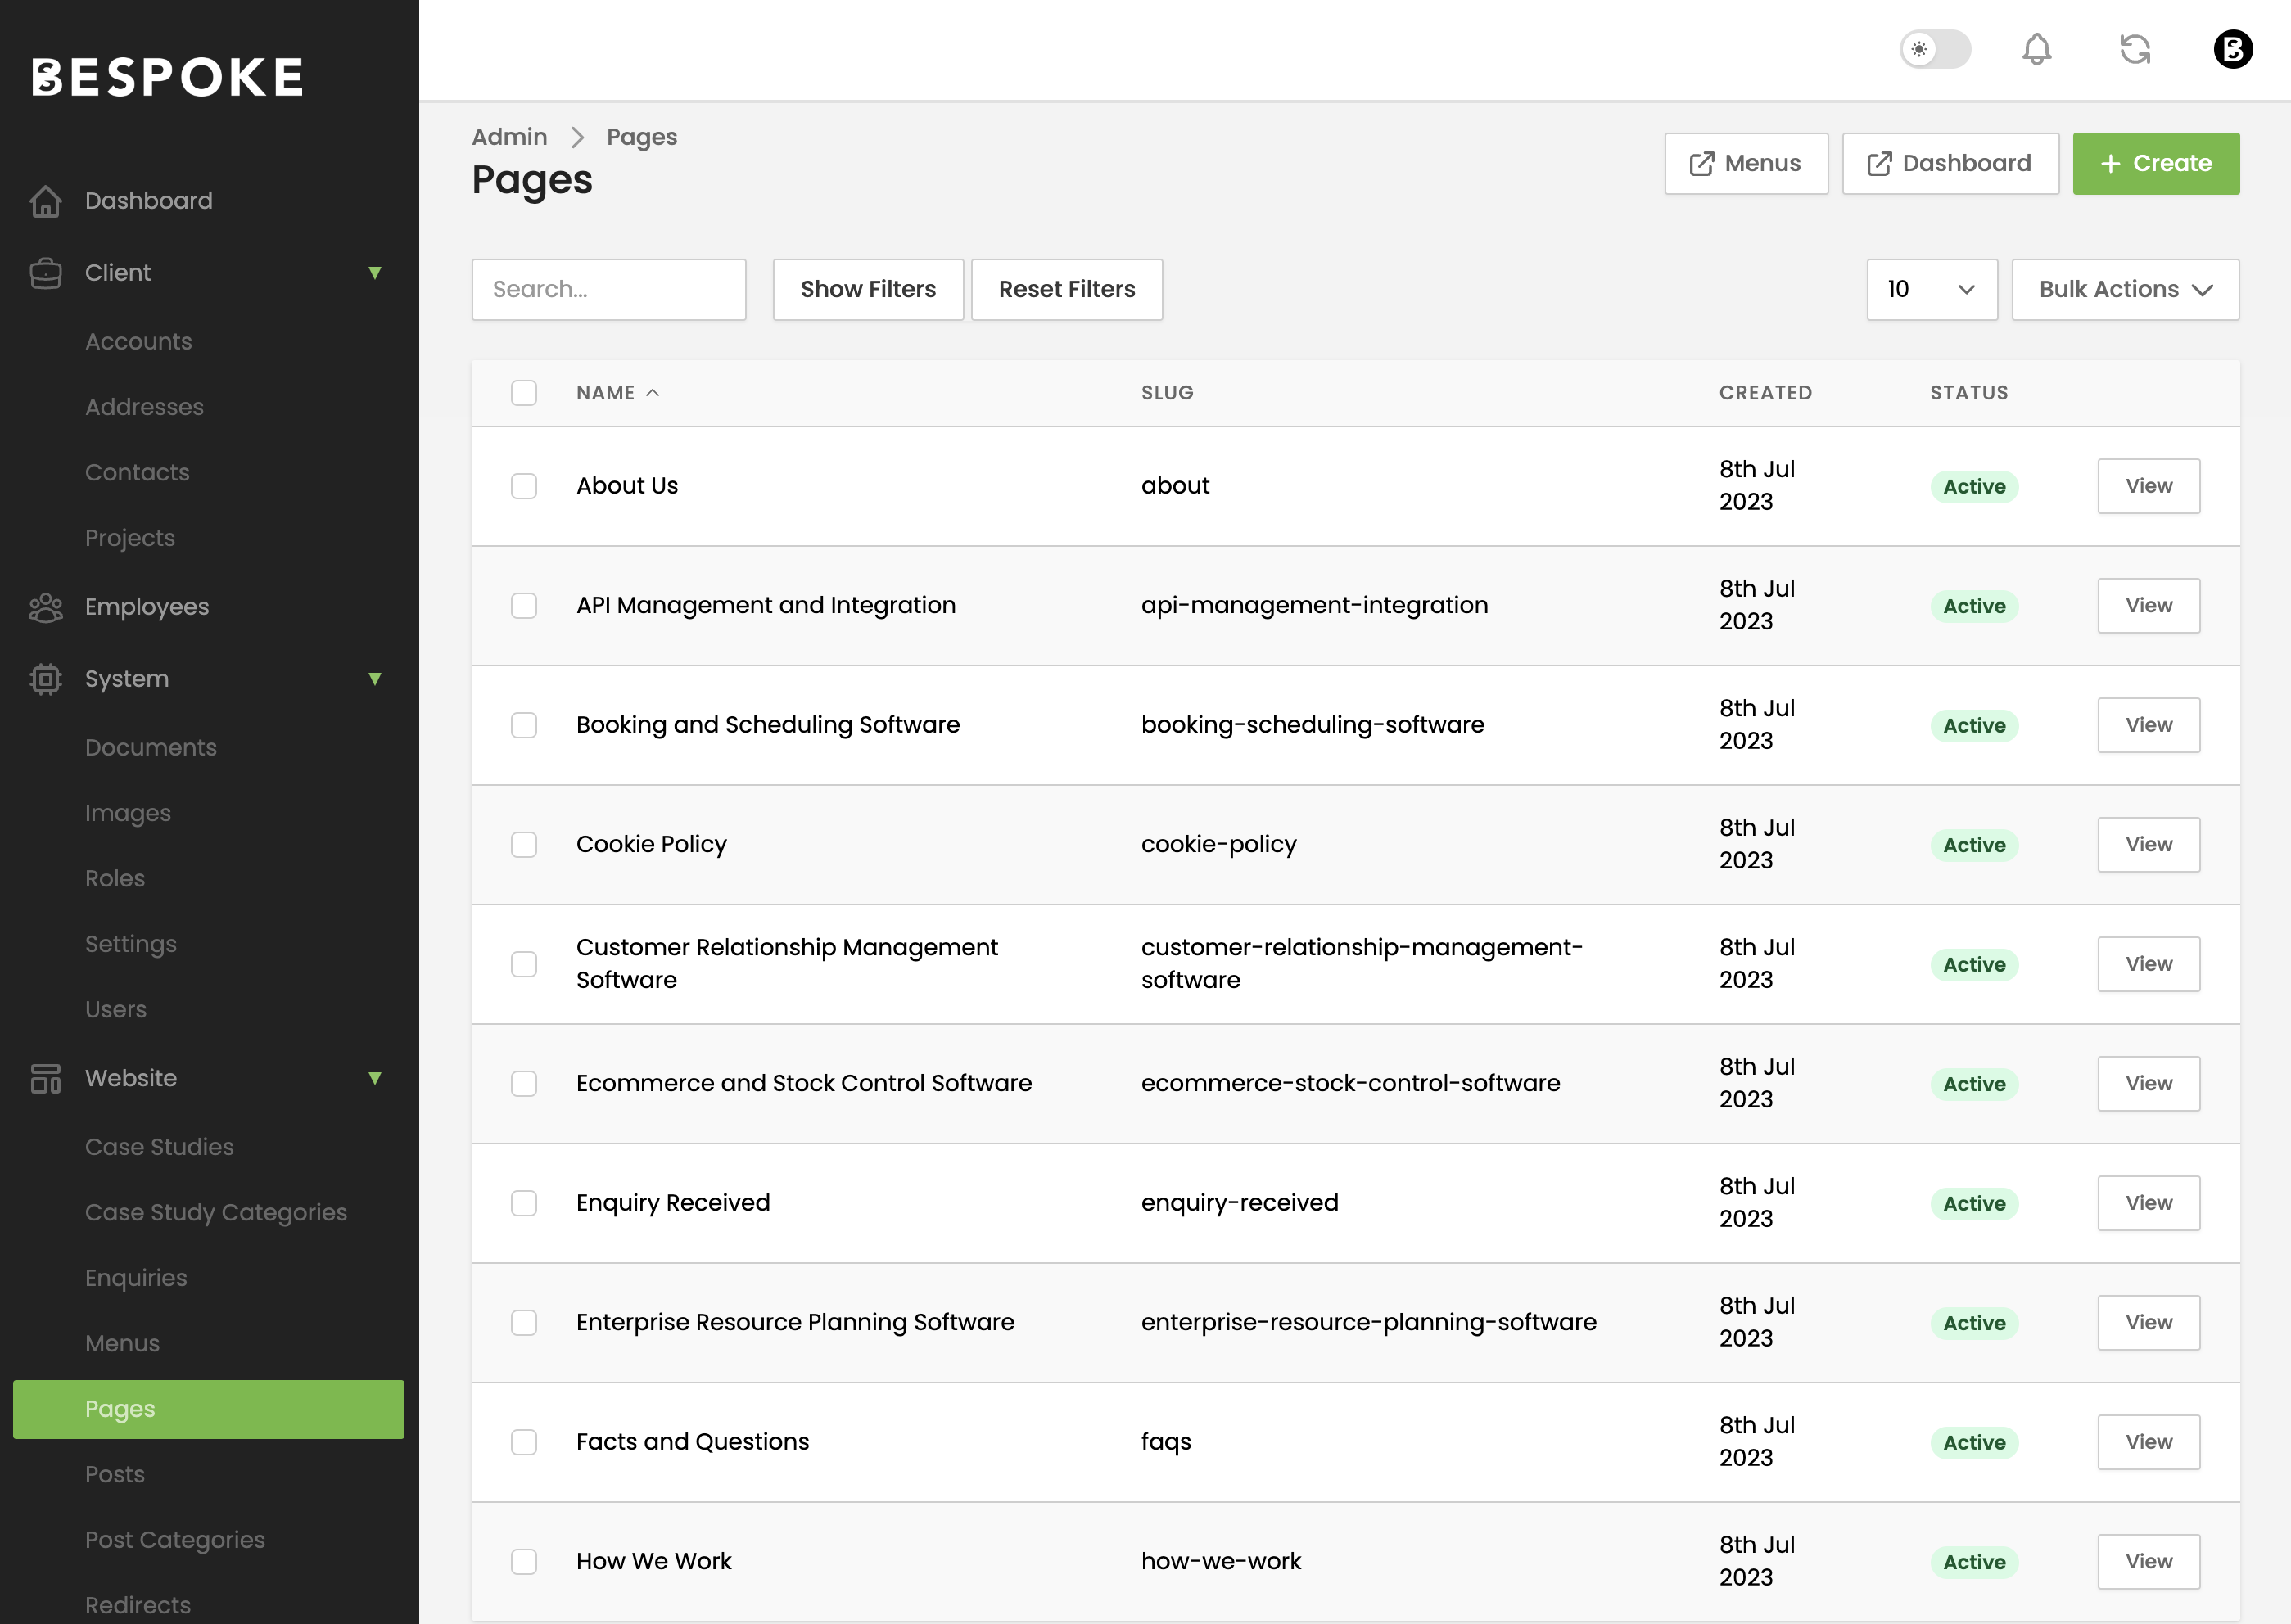The width and height of the screenshot is (2291, 1624).
Task: Open Roles under System
Action: [x=114, y=879]
